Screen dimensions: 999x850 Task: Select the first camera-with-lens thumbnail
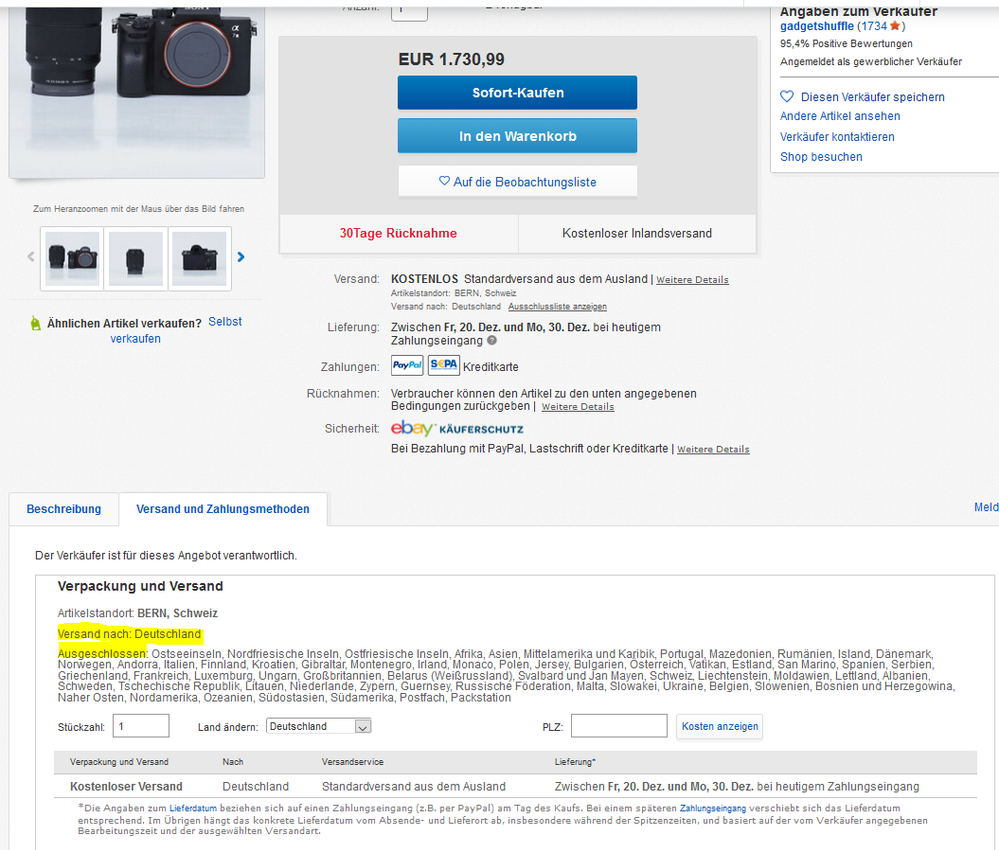[72, 259]
